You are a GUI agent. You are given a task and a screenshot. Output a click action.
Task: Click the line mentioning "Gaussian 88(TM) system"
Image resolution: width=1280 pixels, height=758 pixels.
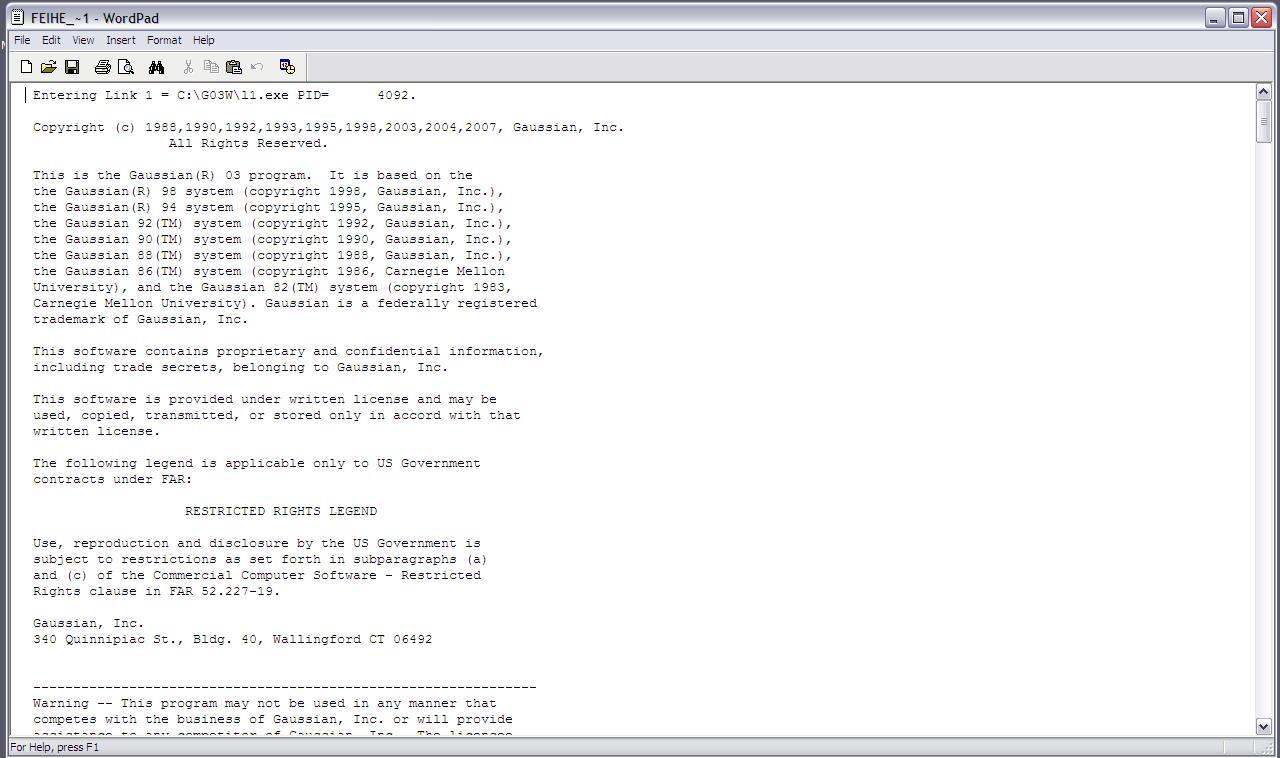click(272, 255)
